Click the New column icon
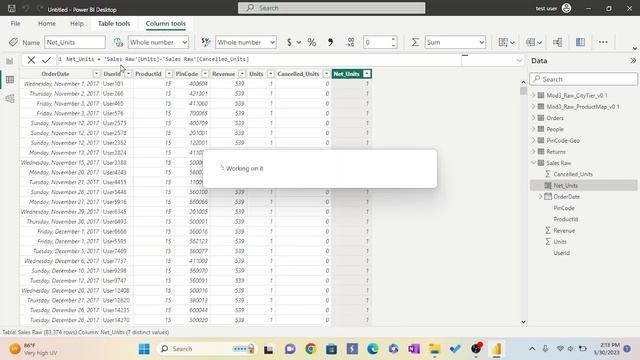Viewport: 640px width, 360px height. point(580,42)
